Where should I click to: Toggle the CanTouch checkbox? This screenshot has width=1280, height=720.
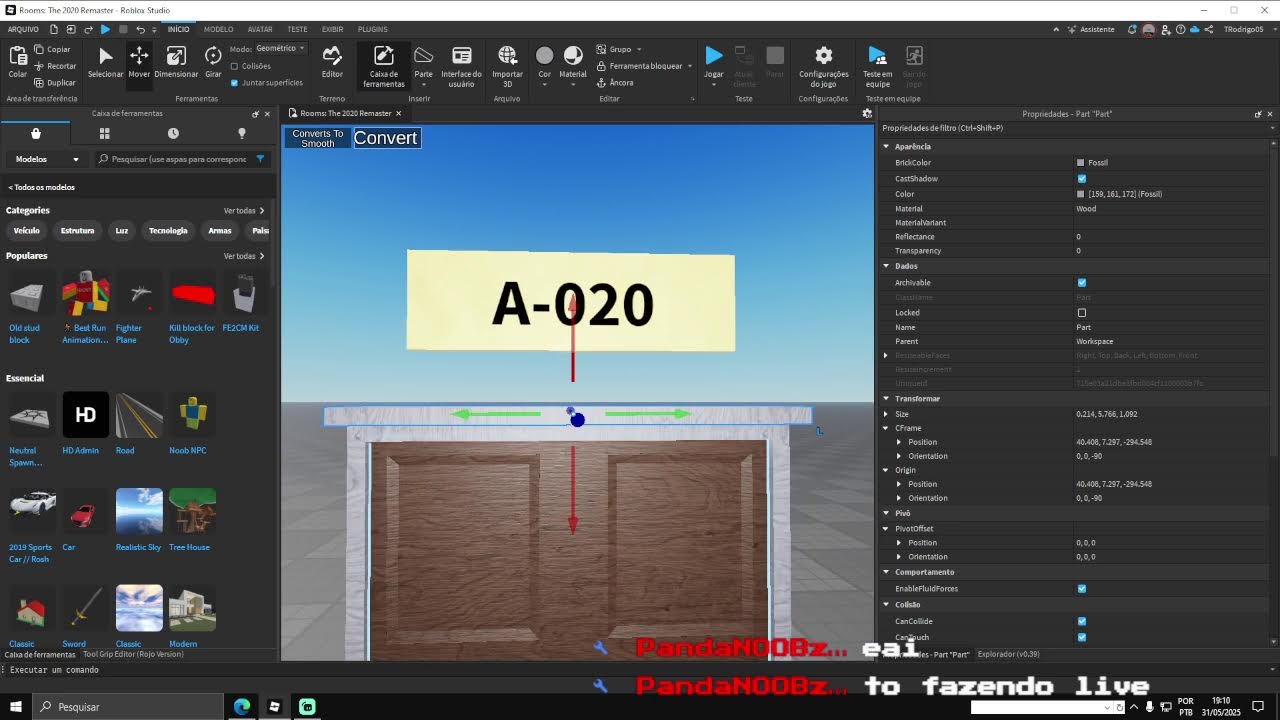tap(1081, 637)
